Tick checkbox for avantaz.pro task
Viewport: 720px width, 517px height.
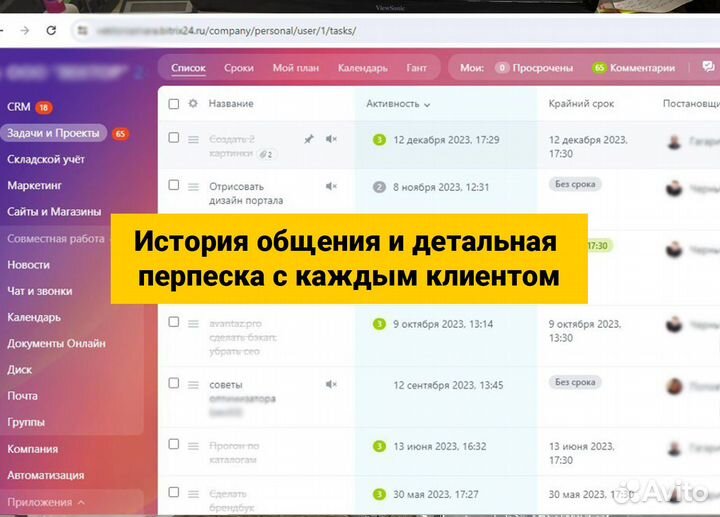174,322
